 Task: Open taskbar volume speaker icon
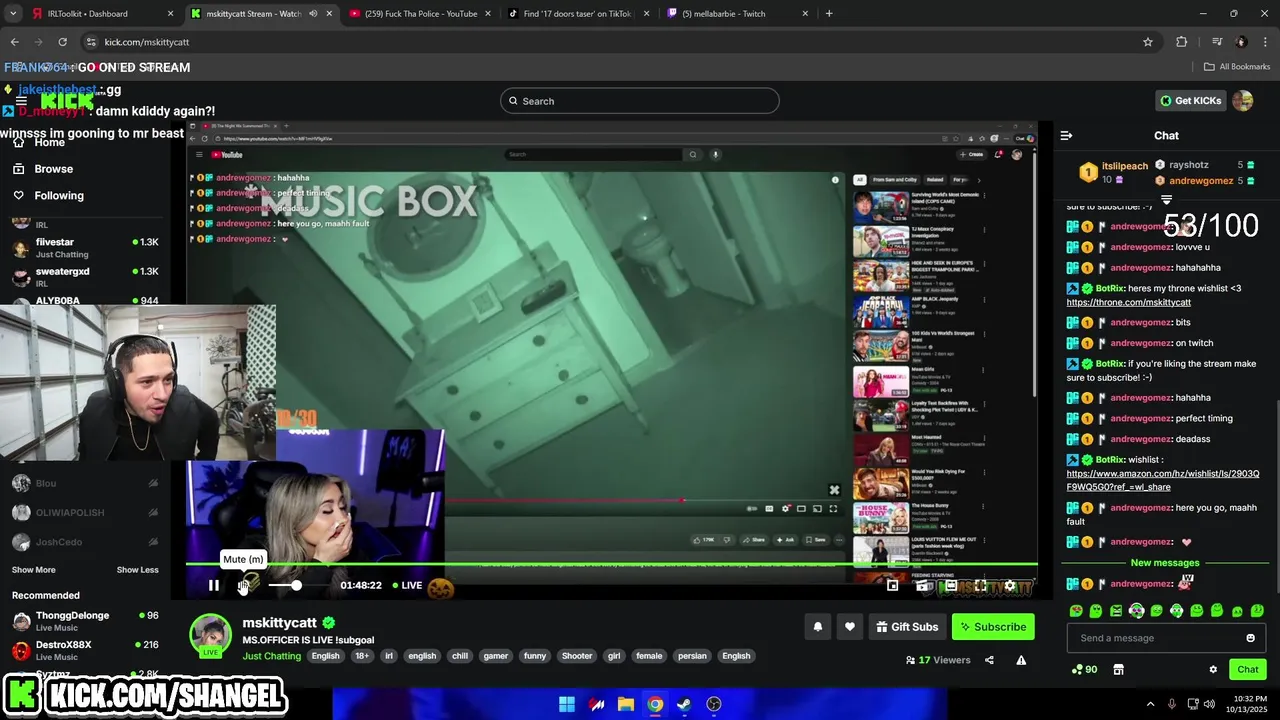point(1209,704)
